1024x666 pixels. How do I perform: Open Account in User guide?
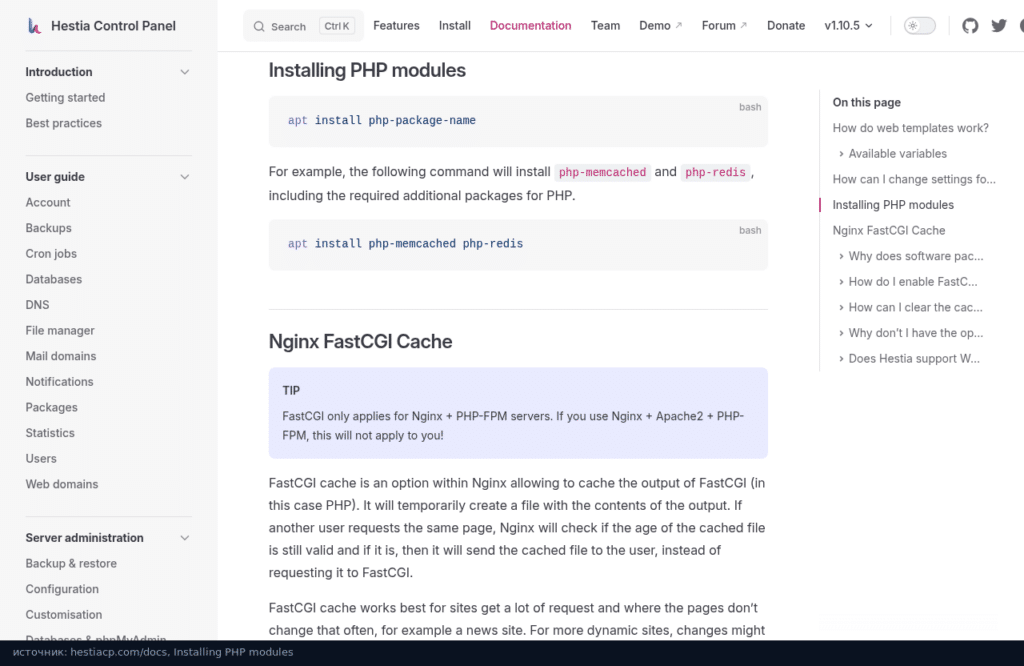tap(48, 202)
